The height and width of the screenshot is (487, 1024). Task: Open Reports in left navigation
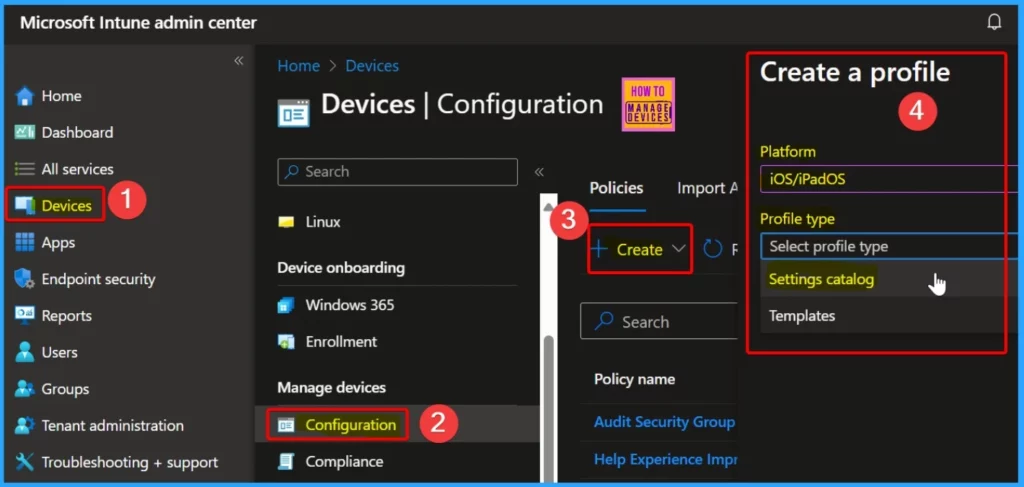click(67, 315)
